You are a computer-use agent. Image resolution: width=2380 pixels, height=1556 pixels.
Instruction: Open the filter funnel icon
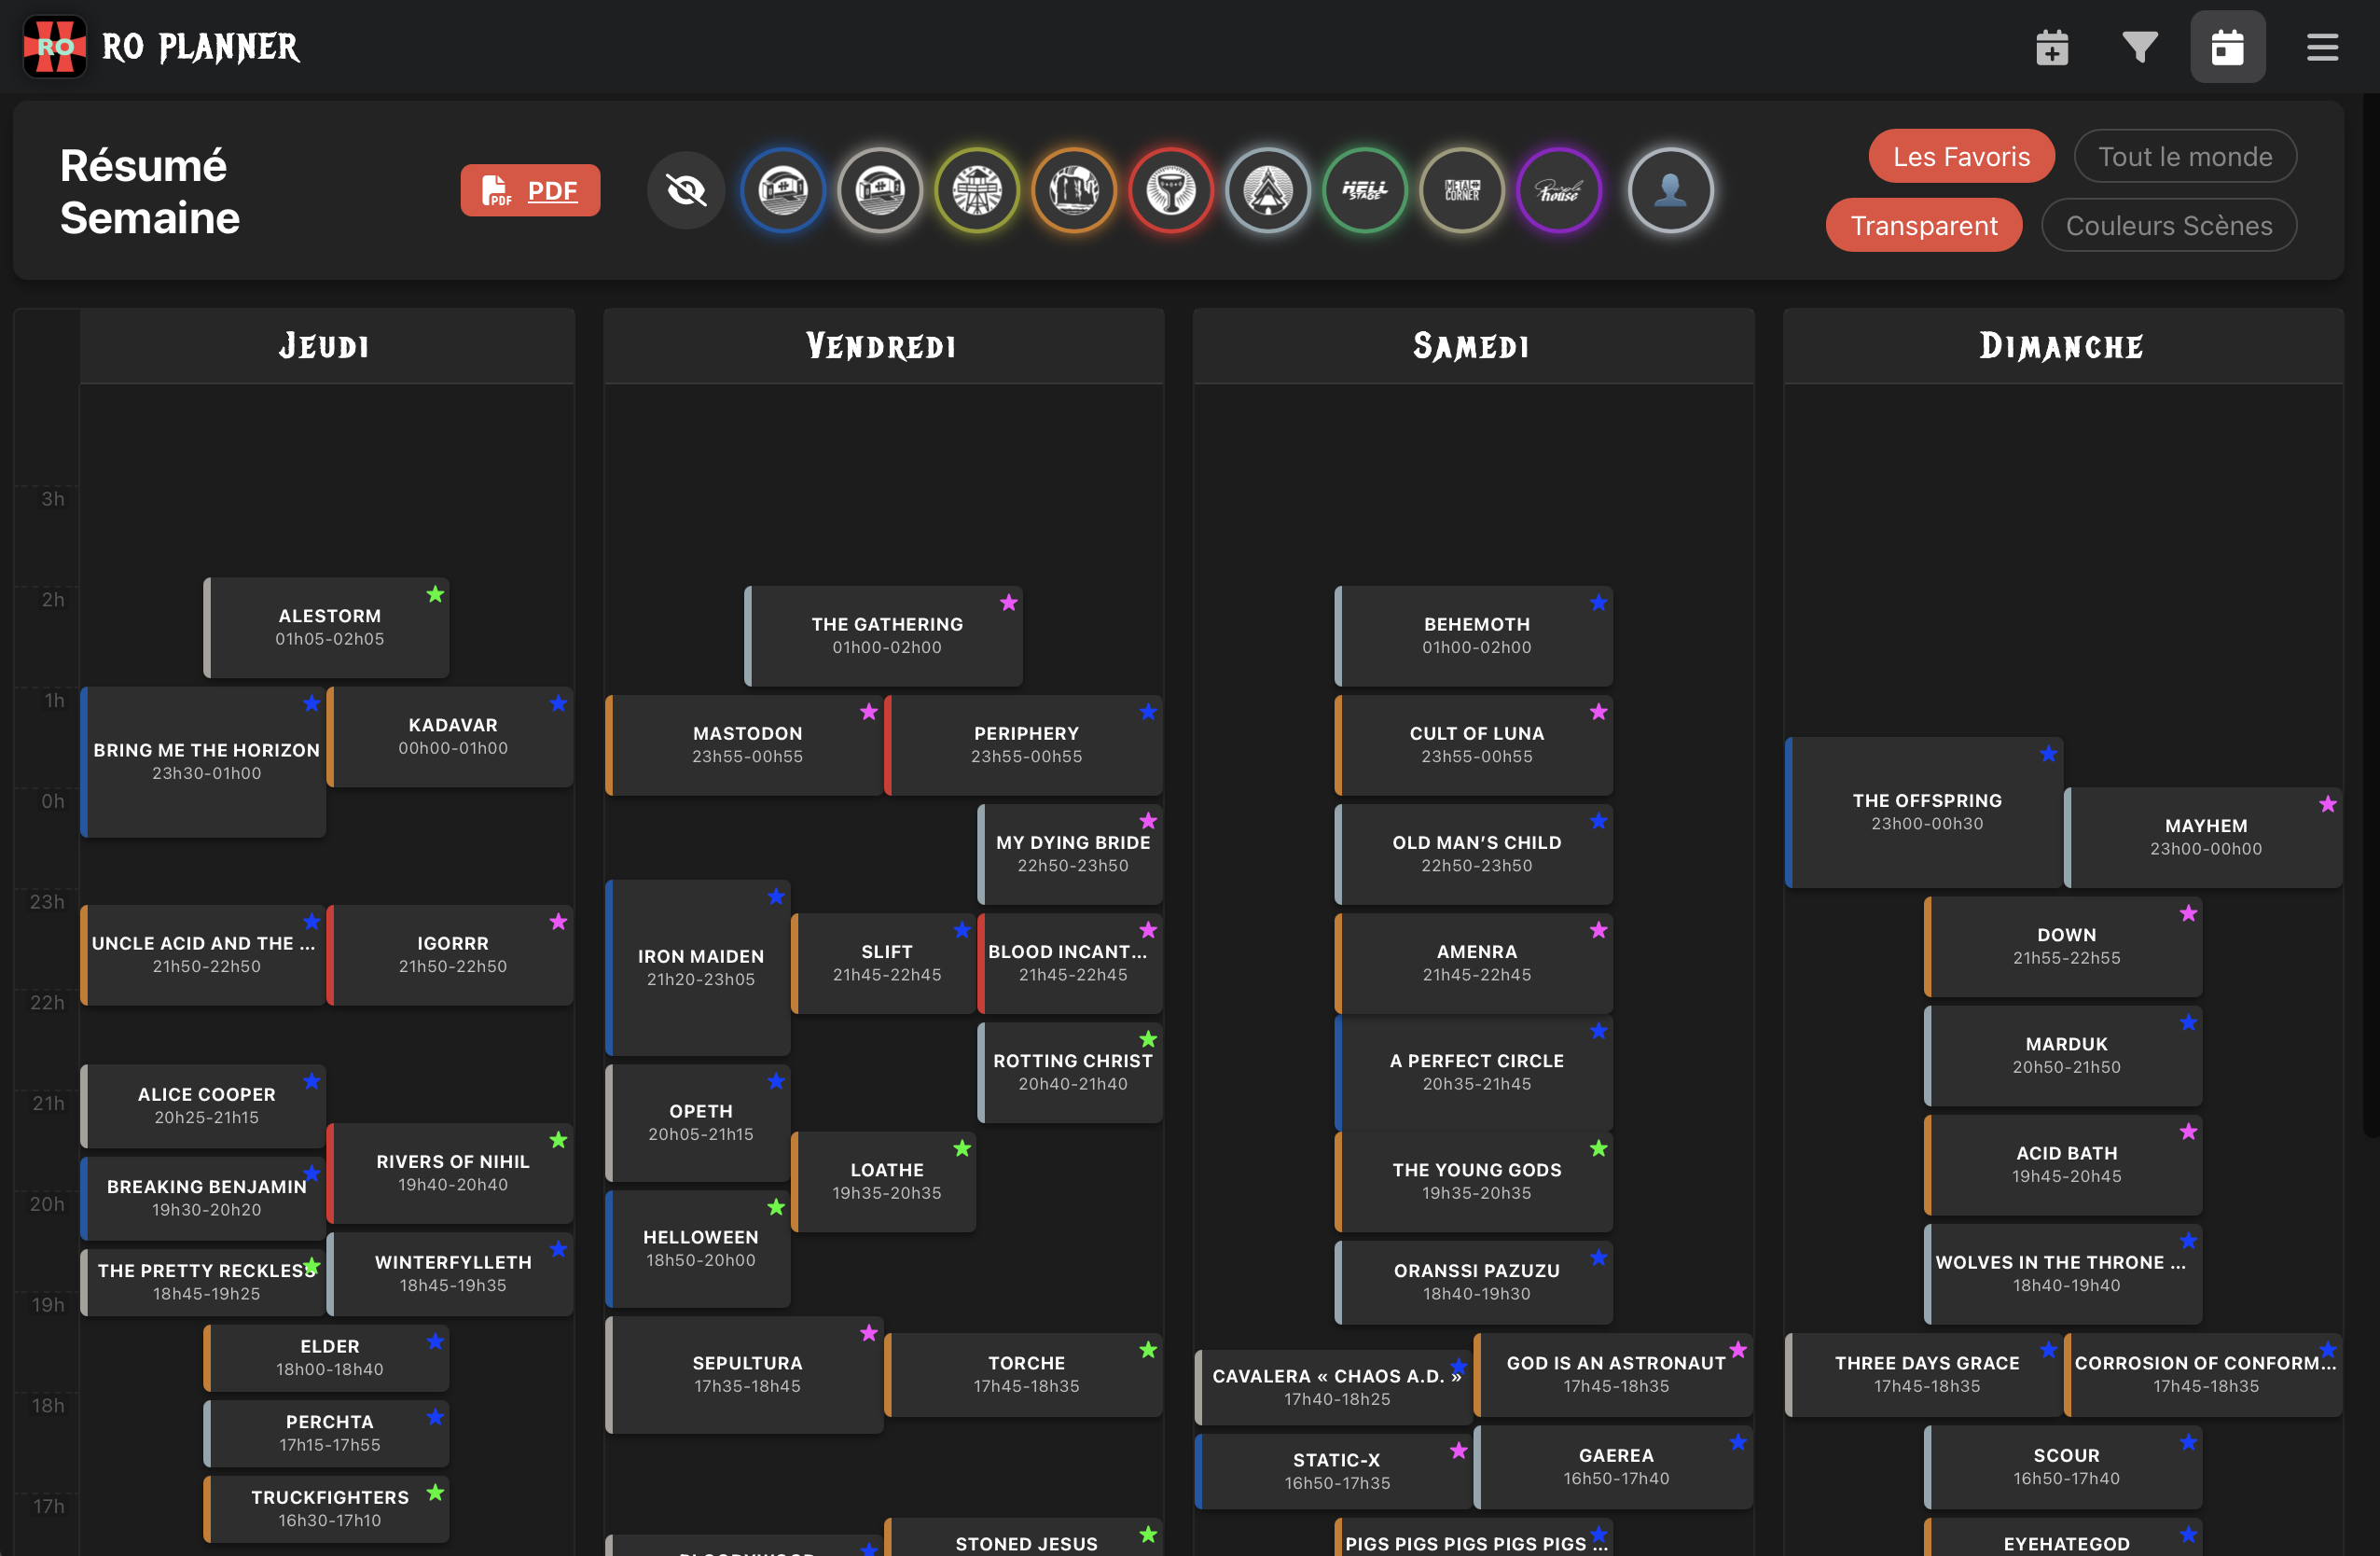(x=2139, y=47)
